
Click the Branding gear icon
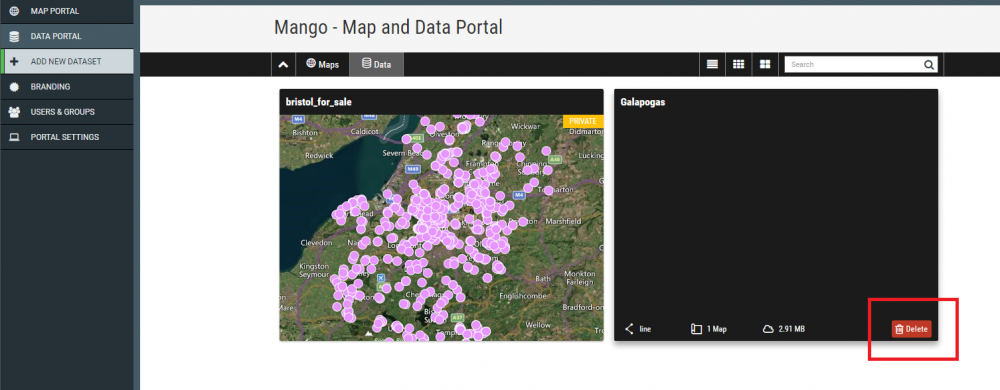(14, 87)
